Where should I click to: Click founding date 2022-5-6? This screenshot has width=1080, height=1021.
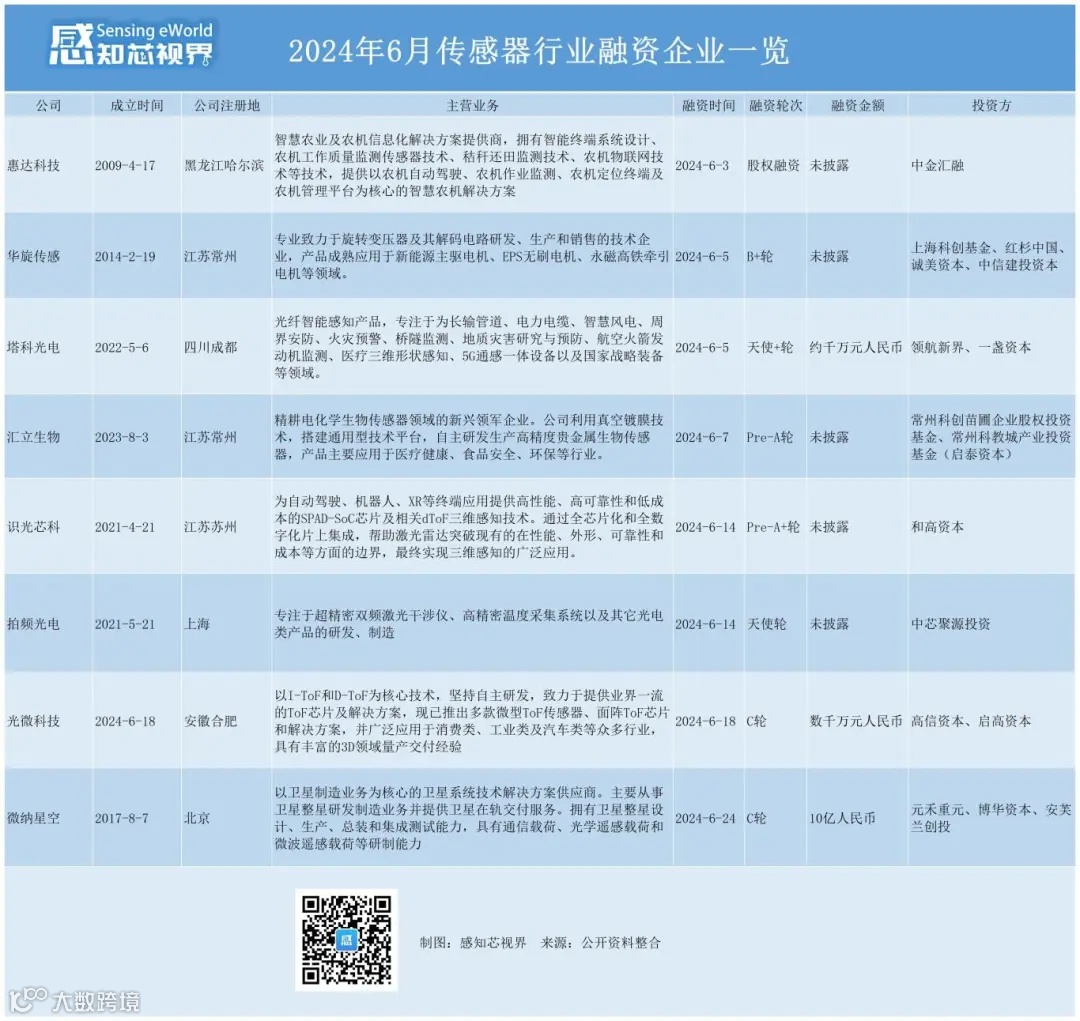click(121, 347)
